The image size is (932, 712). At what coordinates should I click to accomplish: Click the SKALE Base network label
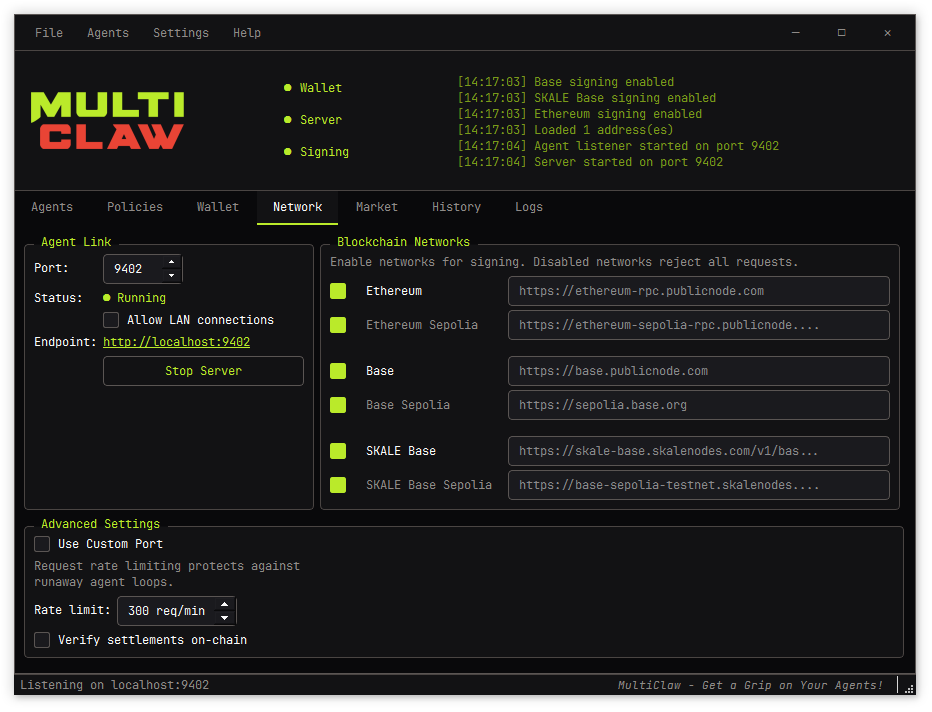(401, 450)
